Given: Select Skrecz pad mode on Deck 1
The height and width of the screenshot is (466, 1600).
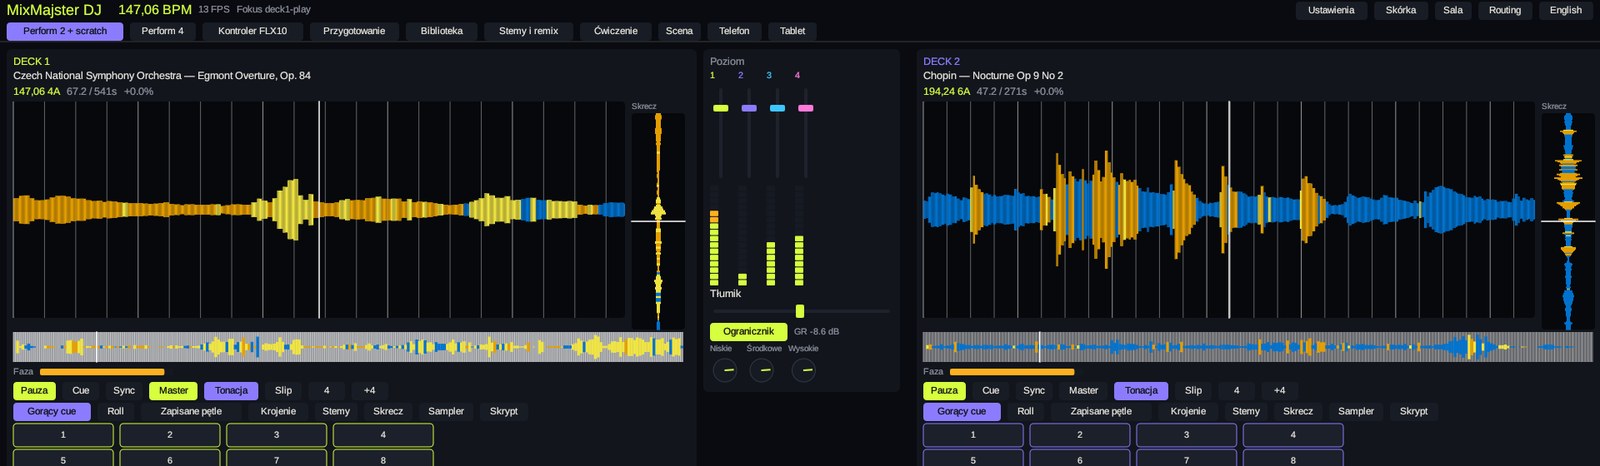Looking at the screenshot, I should point(388,412).
